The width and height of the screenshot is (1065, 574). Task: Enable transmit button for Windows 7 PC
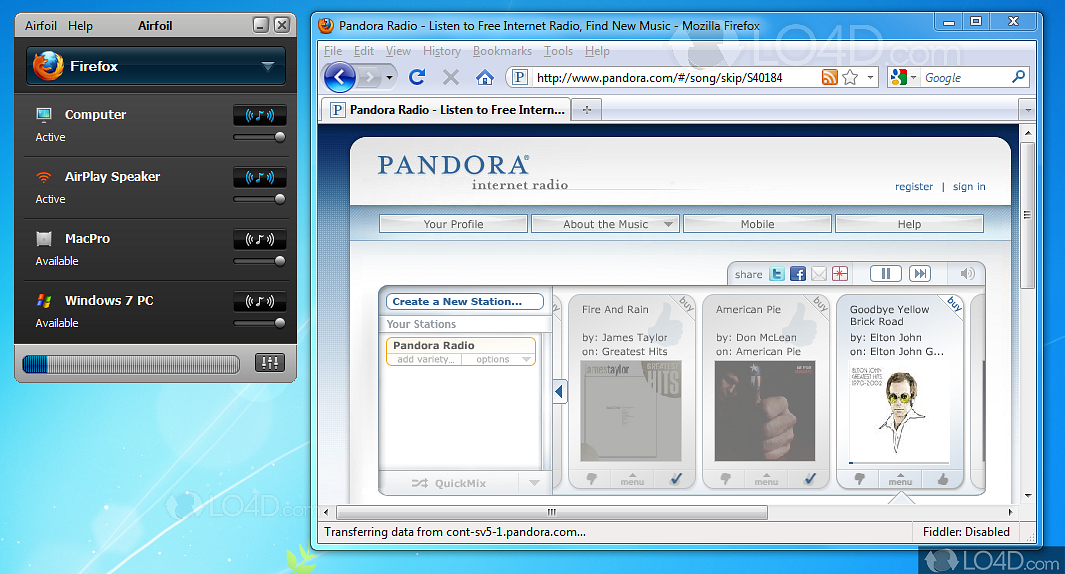(259, 301)
